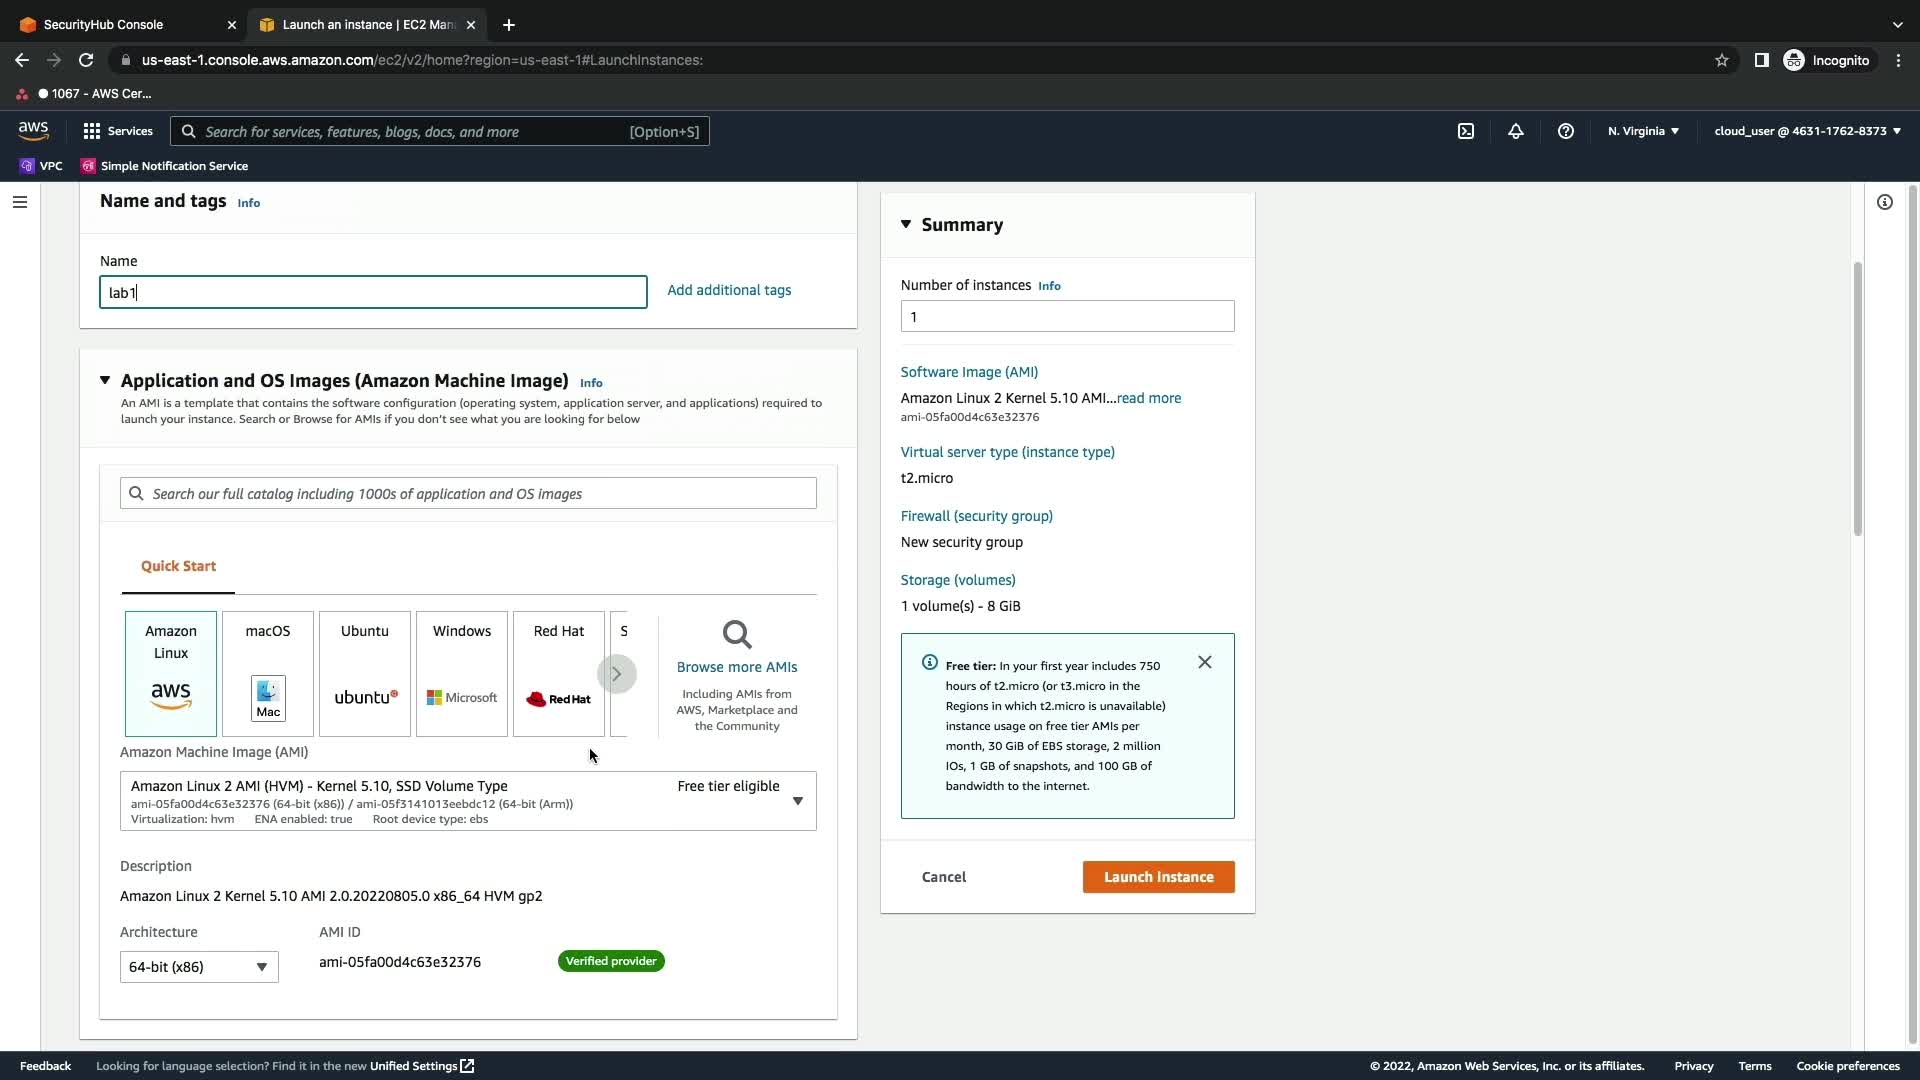Expand the Amazon Linux 2 AMI dropdown

coord(797,801)
